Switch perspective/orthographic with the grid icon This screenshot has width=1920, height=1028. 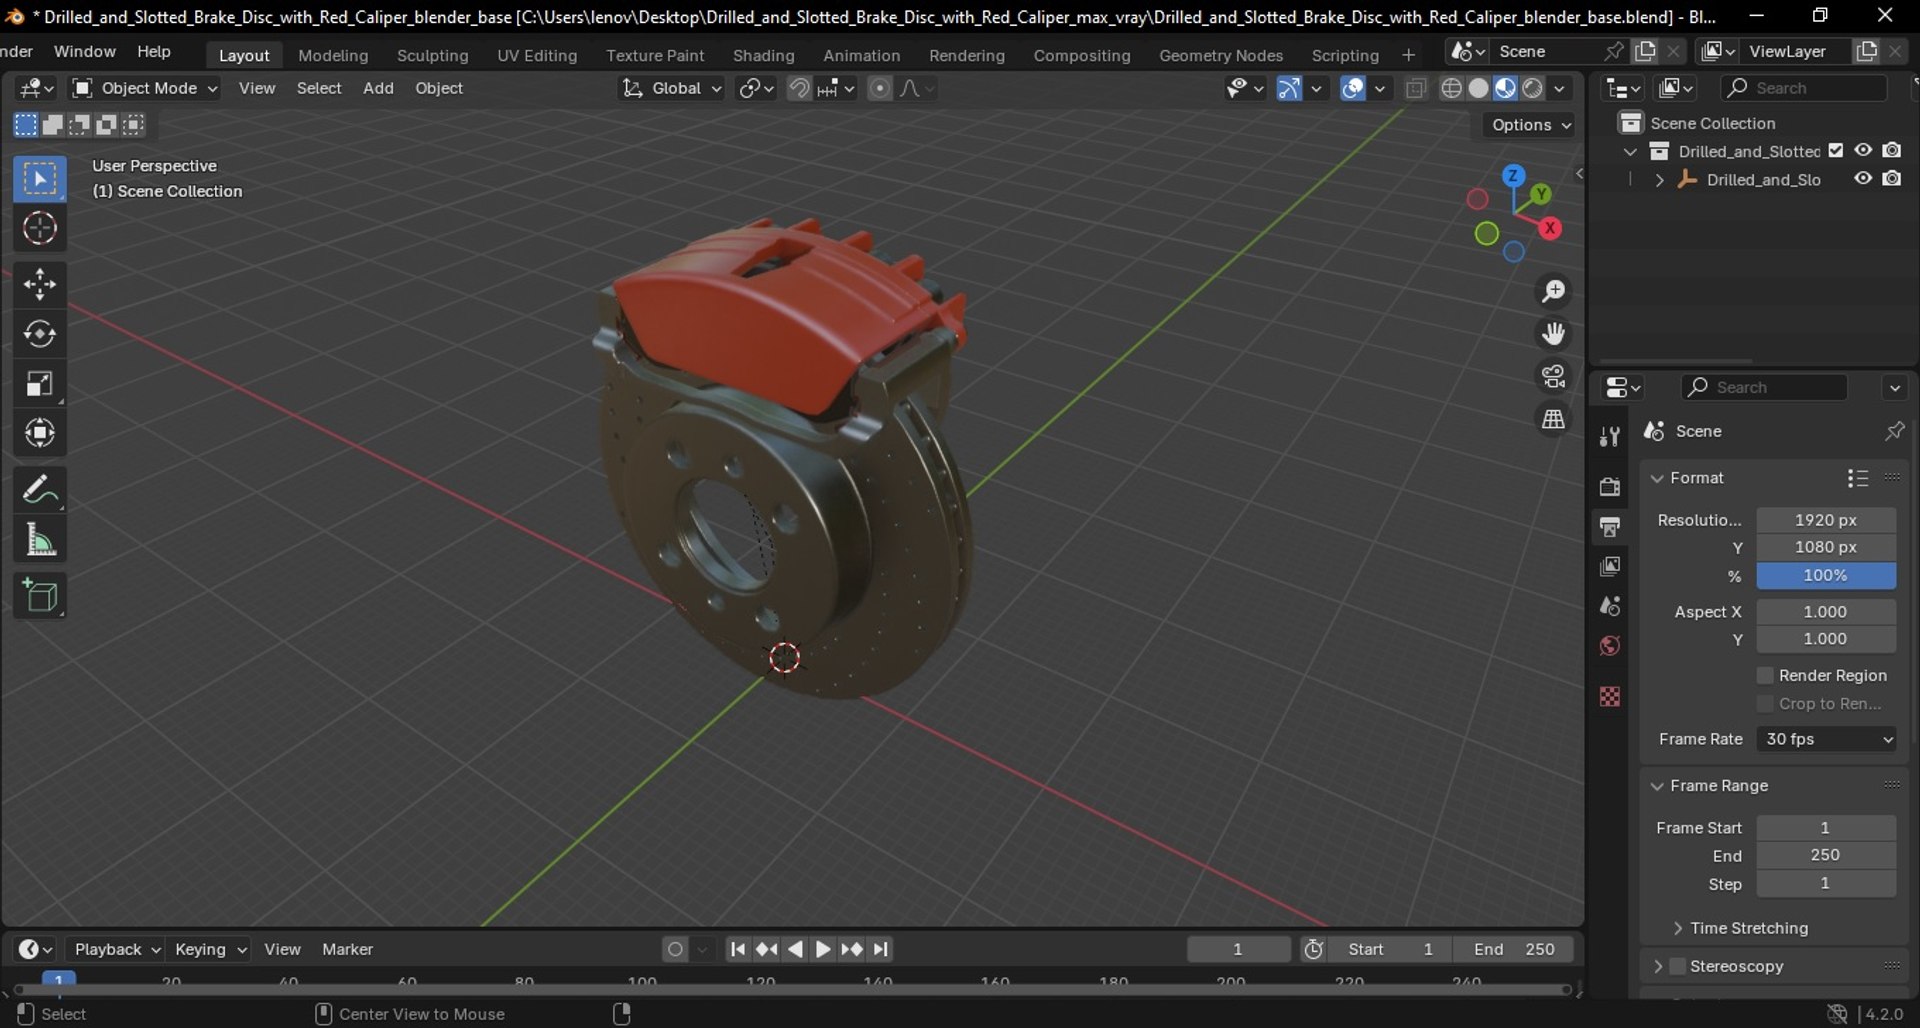click(1553, 420)
